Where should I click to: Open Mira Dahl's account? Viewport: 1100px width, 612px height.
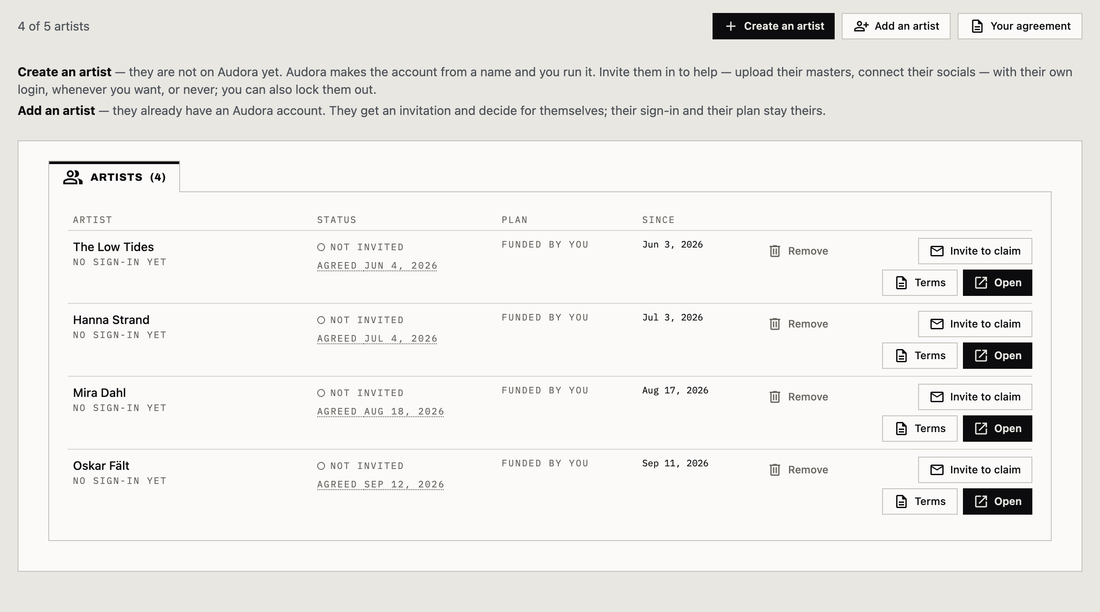pyautogui.click(x=998, y=429)
